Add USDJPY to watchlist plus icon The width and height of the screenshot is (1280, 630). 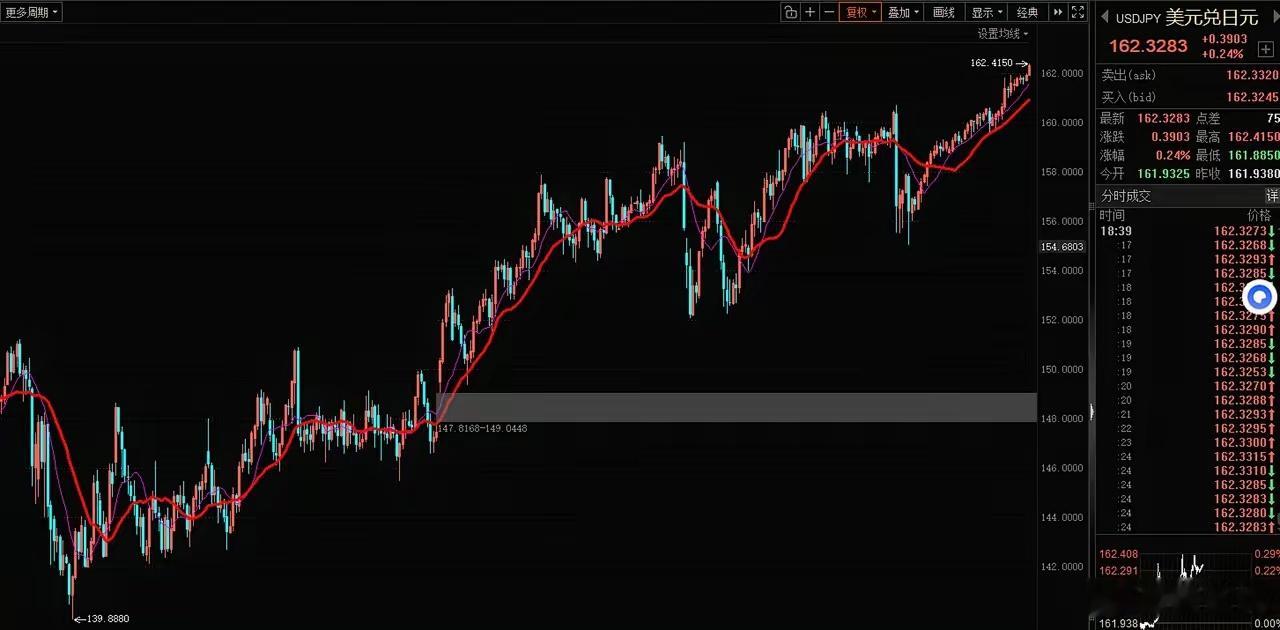pyautogui.click(x=1265, y=48)
